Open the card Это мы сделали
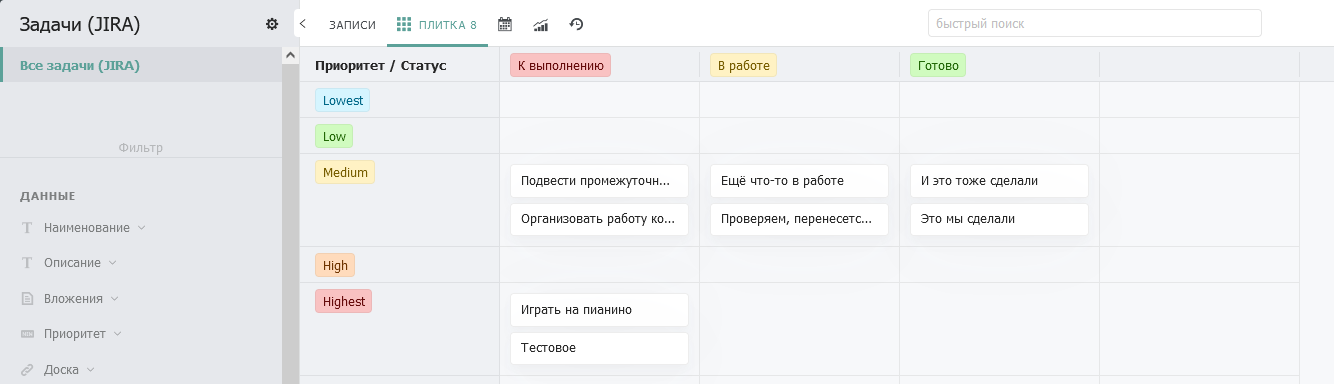Image resolution: width=1334 pixels, height=384 pixels. 999,219
